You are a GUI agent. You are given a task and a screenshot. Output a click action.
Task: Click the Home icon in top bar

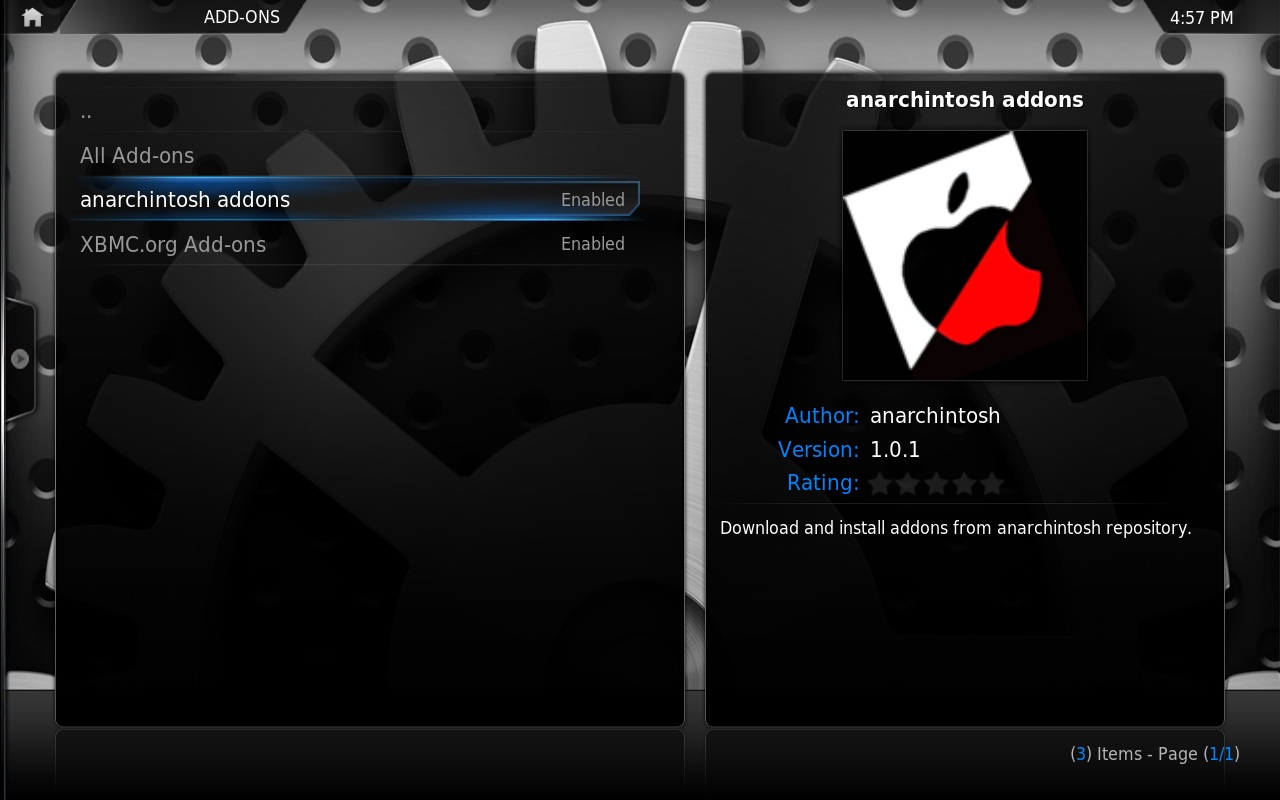tap(32, 17)
